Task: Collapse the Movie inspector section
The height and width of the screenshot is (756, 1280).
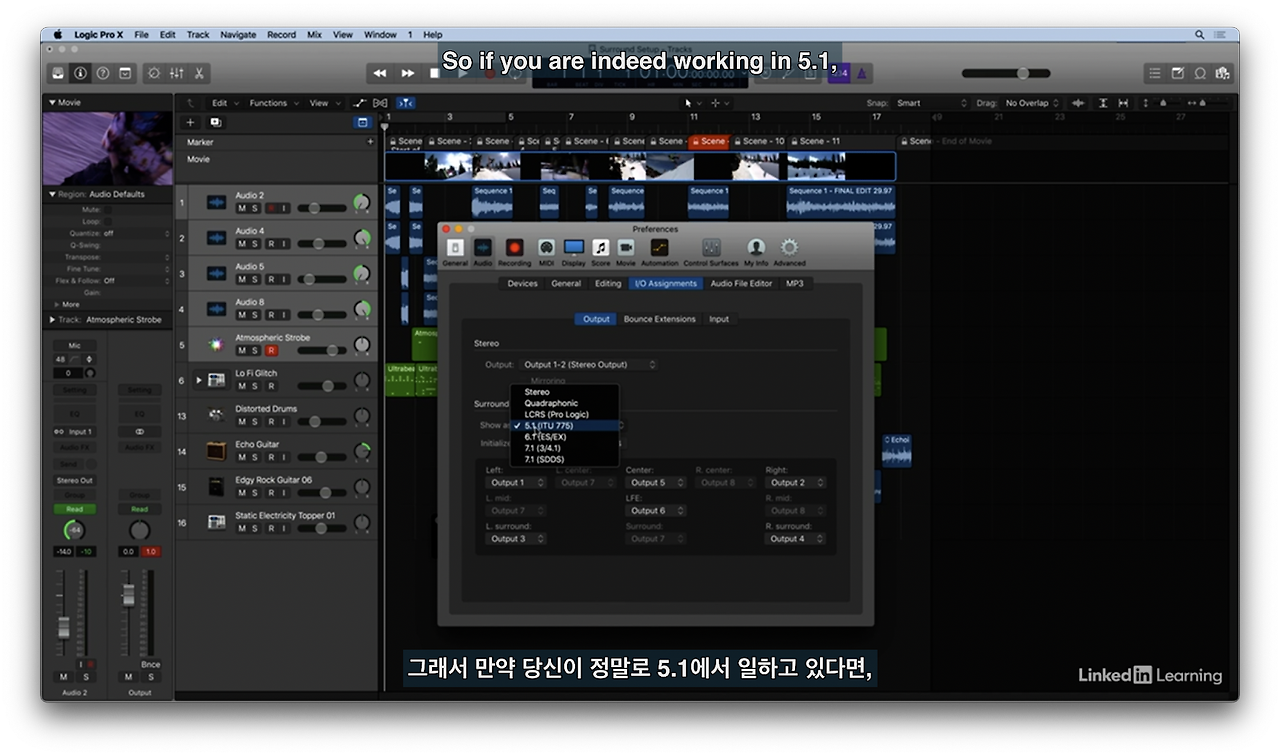Action: [52, 103]
